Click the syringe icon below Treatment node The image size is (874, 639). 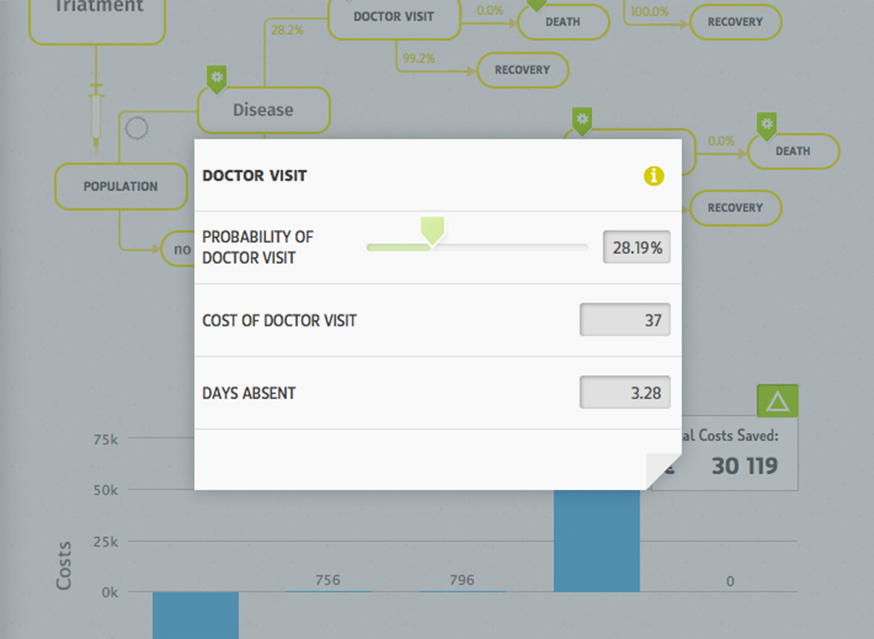[x=96, y=116]
